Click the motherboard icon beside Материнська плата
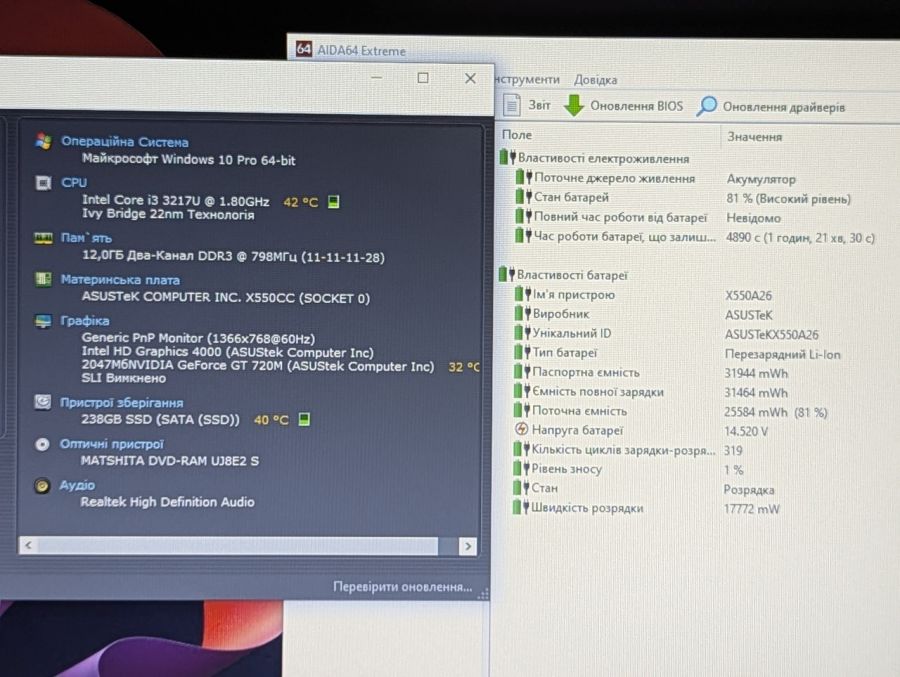 coord(43,279)
